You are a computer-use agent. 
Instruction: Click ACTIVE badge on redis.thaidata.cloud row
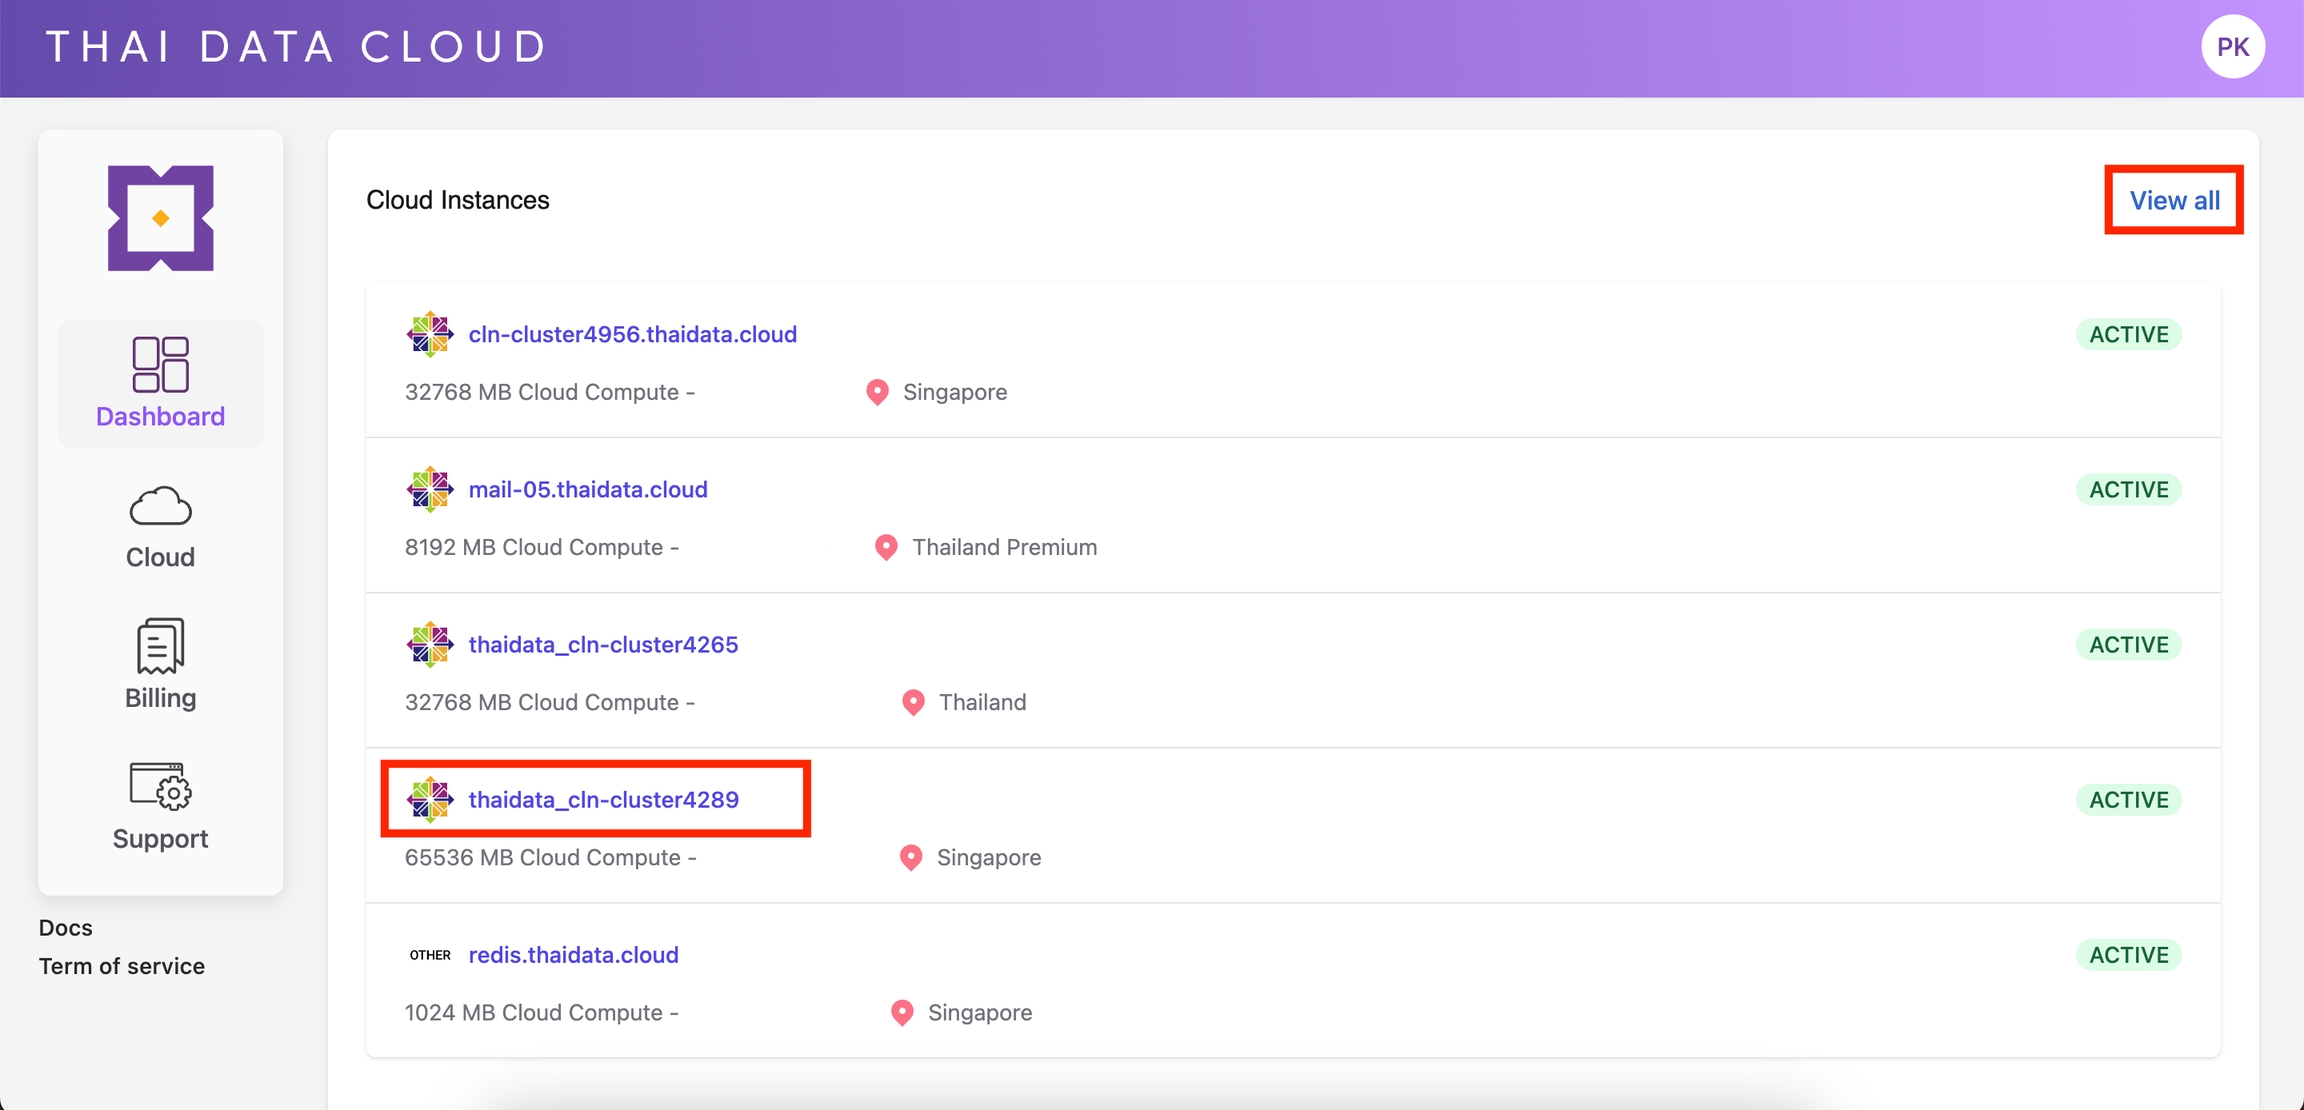click(2128, 955)
